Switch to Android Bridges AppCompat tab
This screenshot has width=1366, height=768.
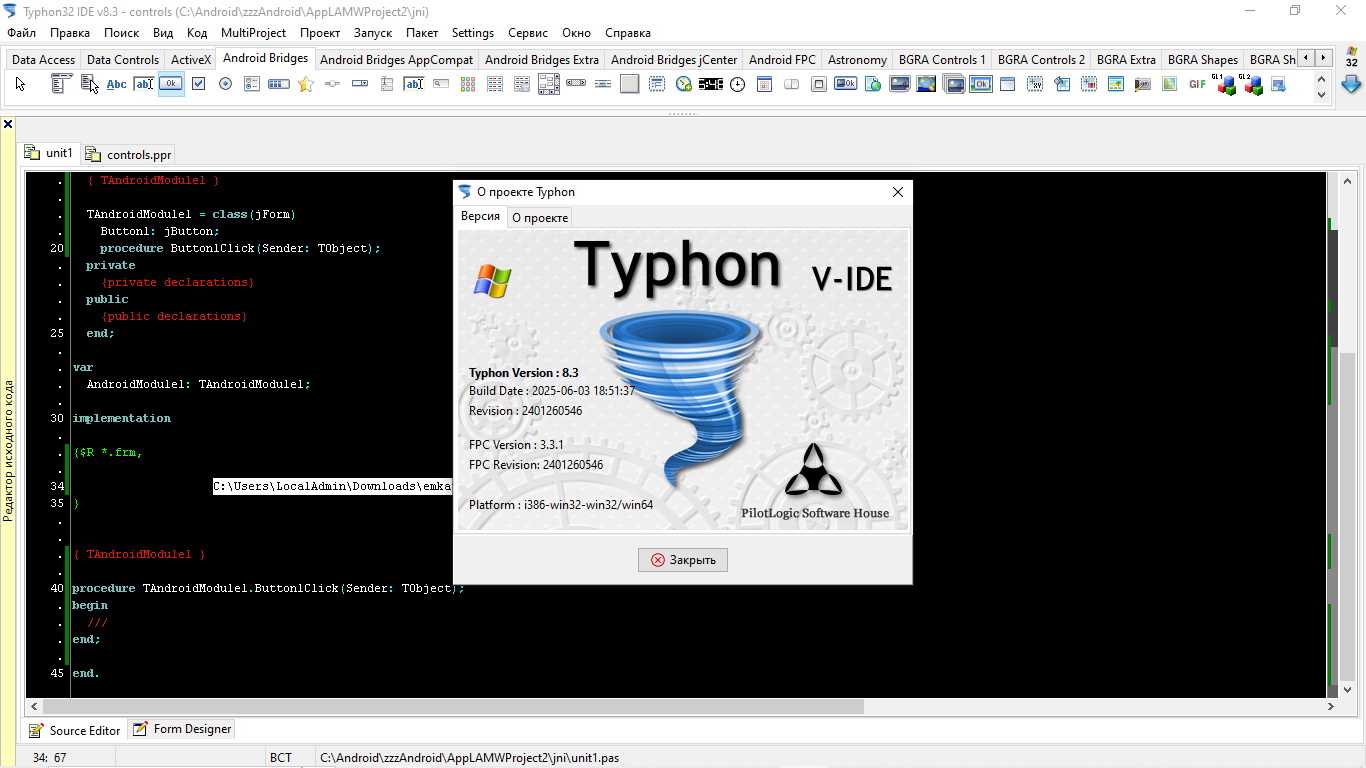(x=397, y=59)
